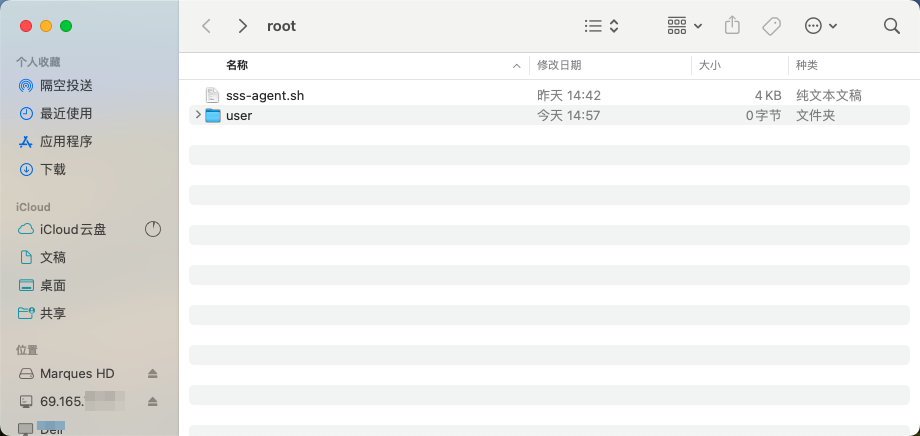Viewport: 920px width, 436px height.
Task: Click the Share icon in toolbar
Action: [x=733, y=26]
